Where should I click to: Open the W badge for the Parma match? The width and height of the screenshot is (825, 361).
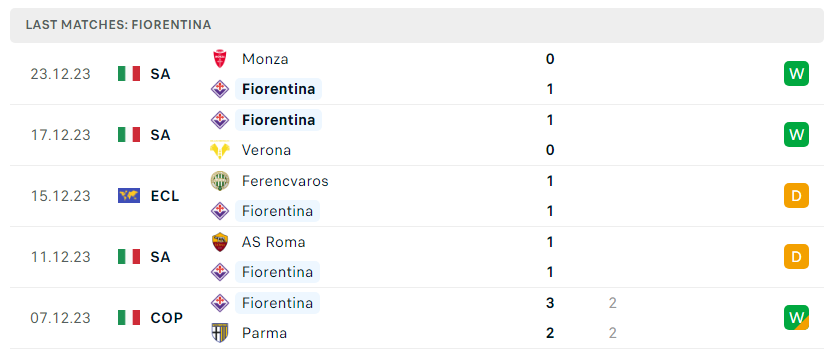(x=796, y=318)
